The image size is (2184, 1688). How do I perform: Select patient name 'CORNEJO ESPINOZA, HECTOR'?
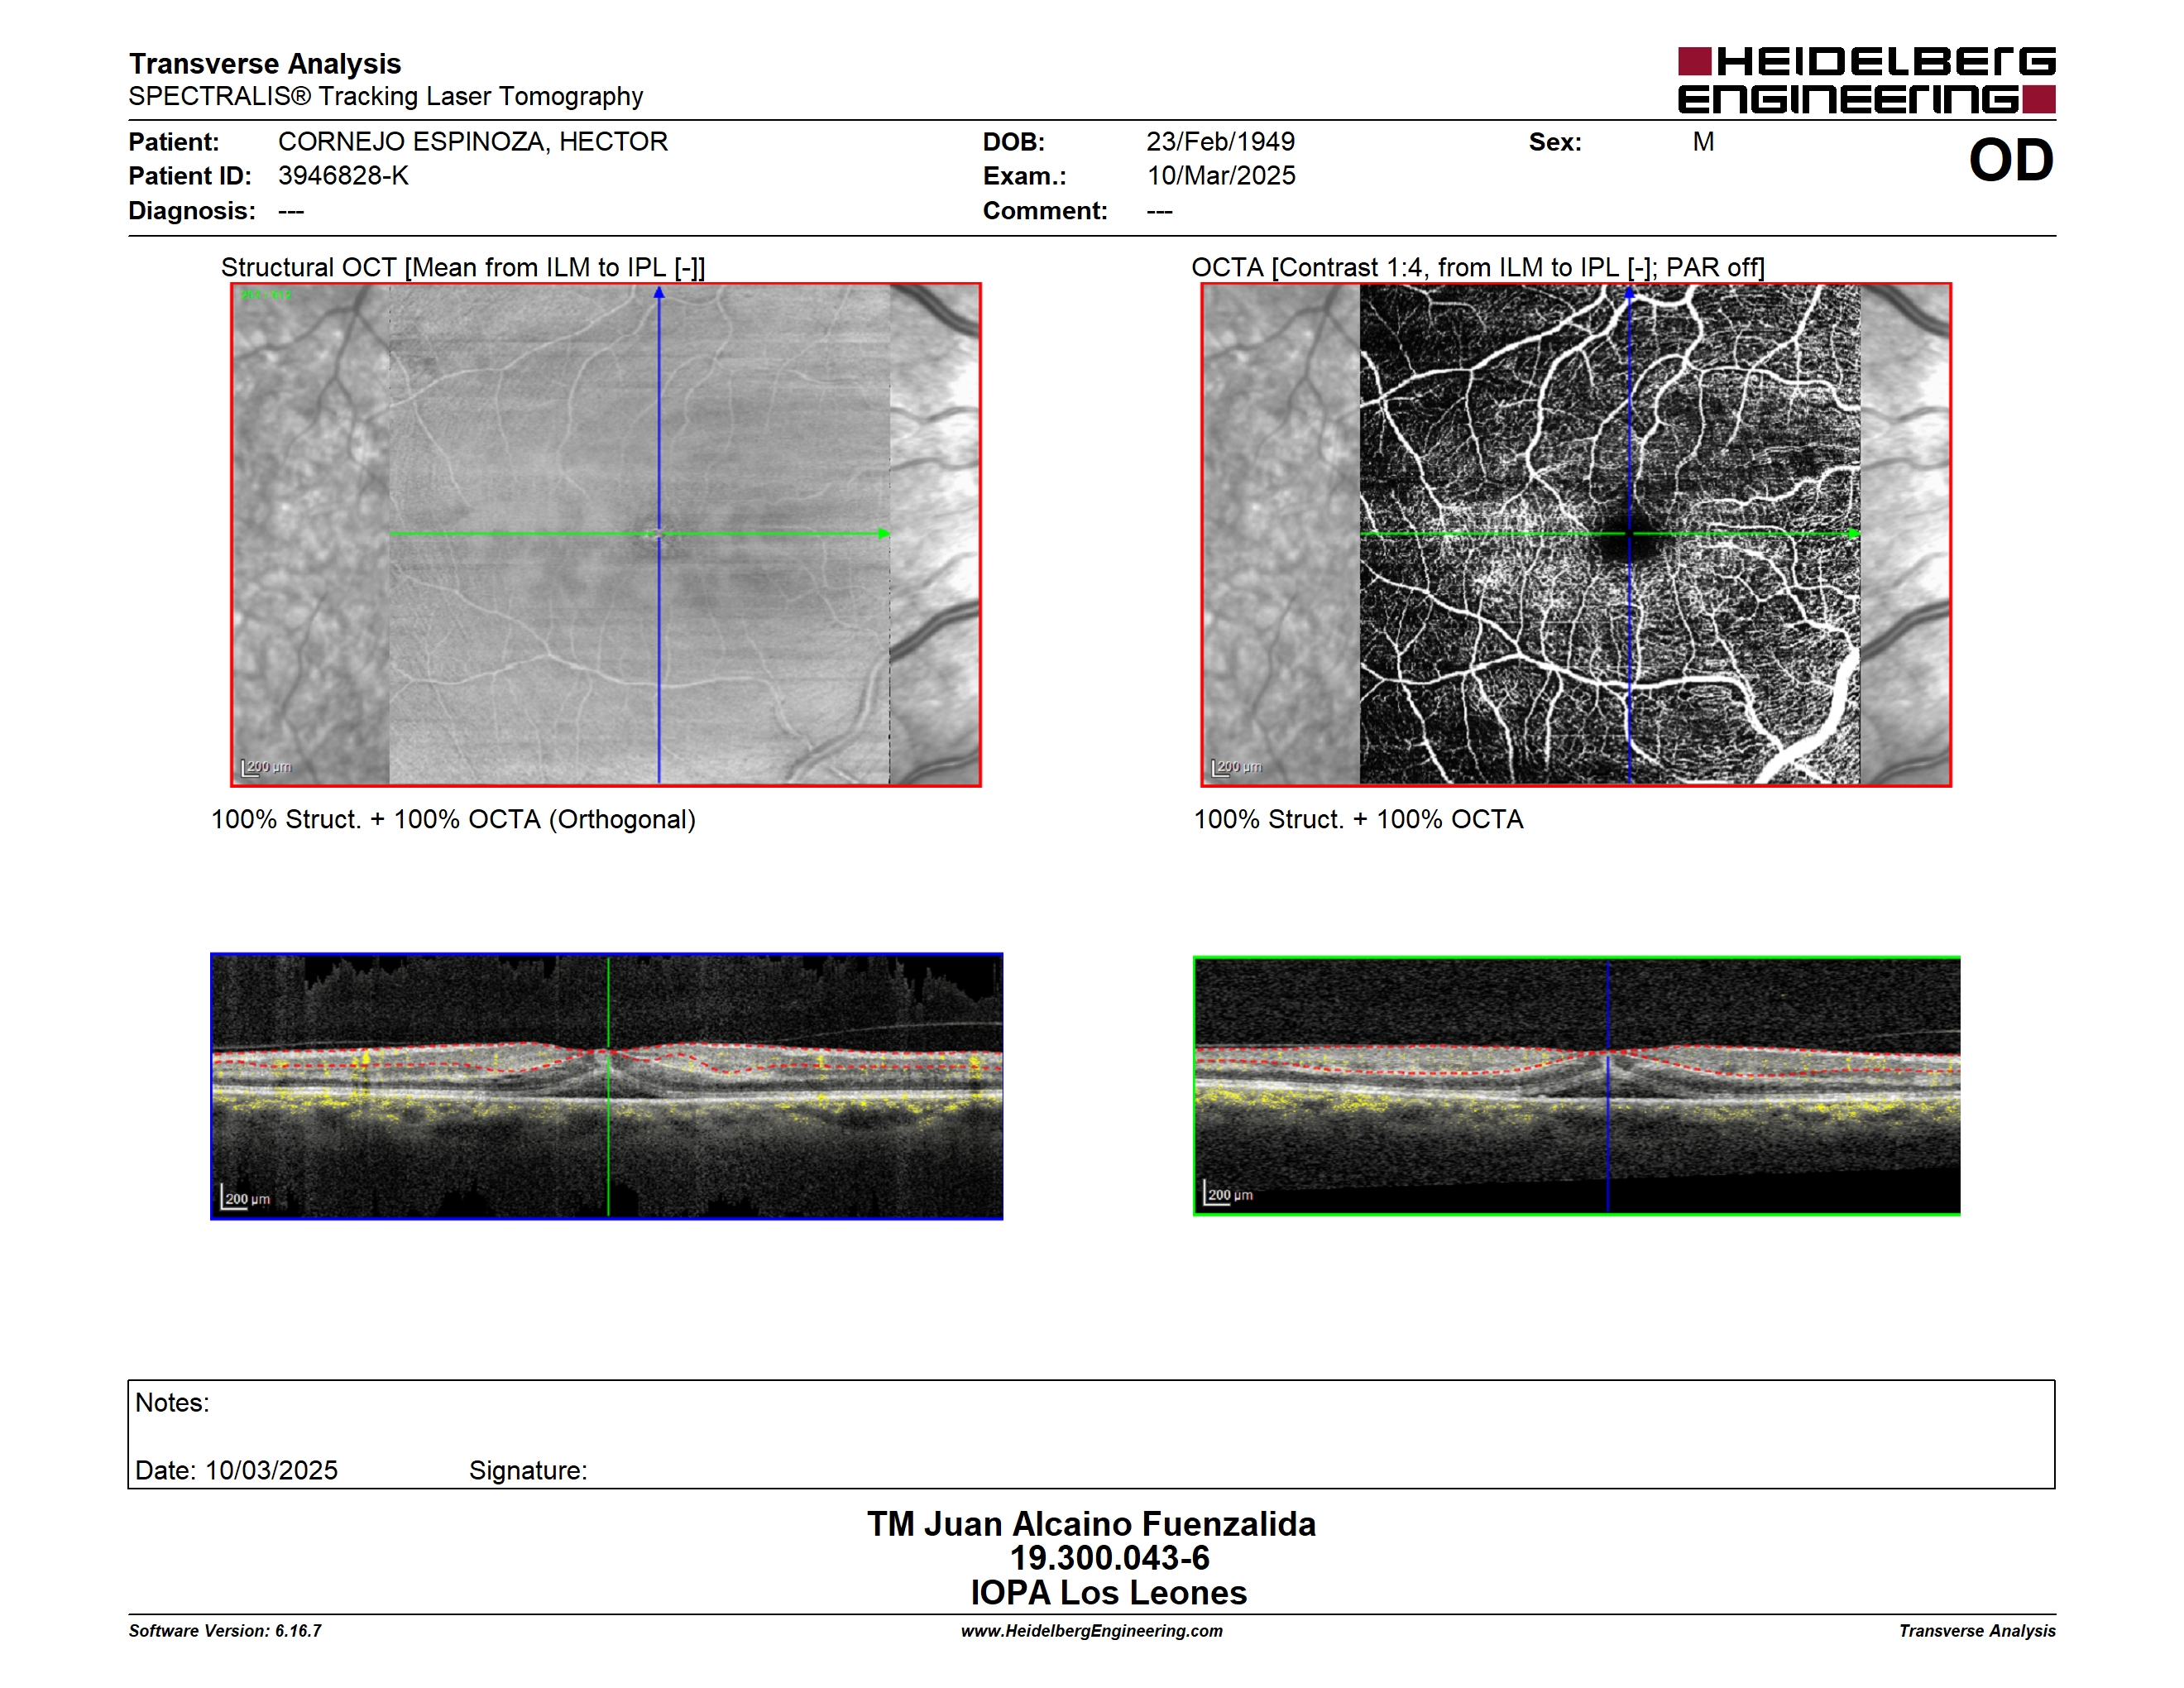coord(473,141)
